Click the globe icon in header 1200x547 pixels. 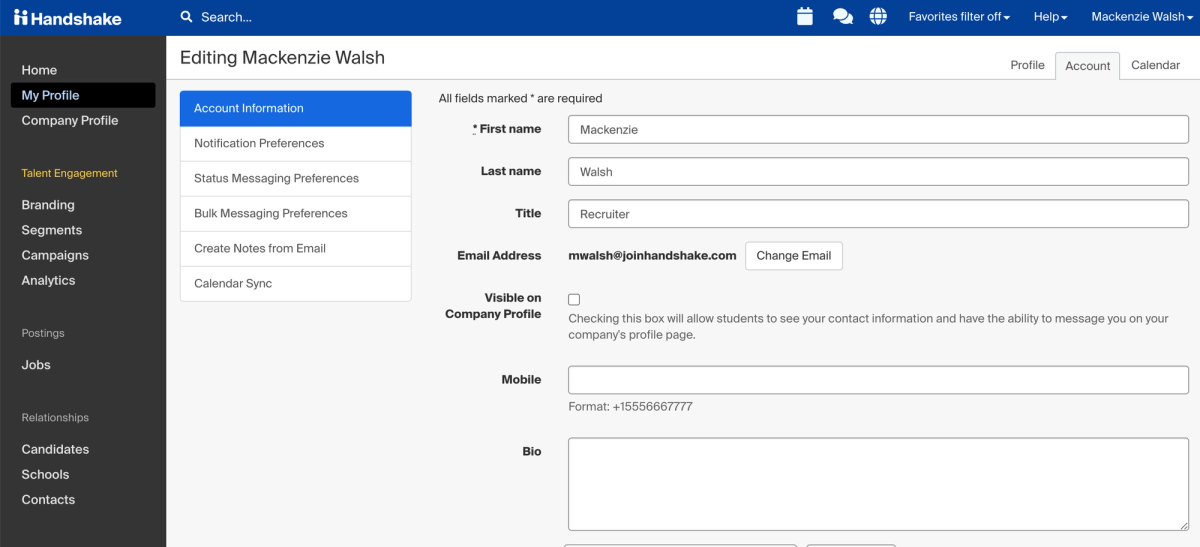pyautogui.click(x=878, y=17)
